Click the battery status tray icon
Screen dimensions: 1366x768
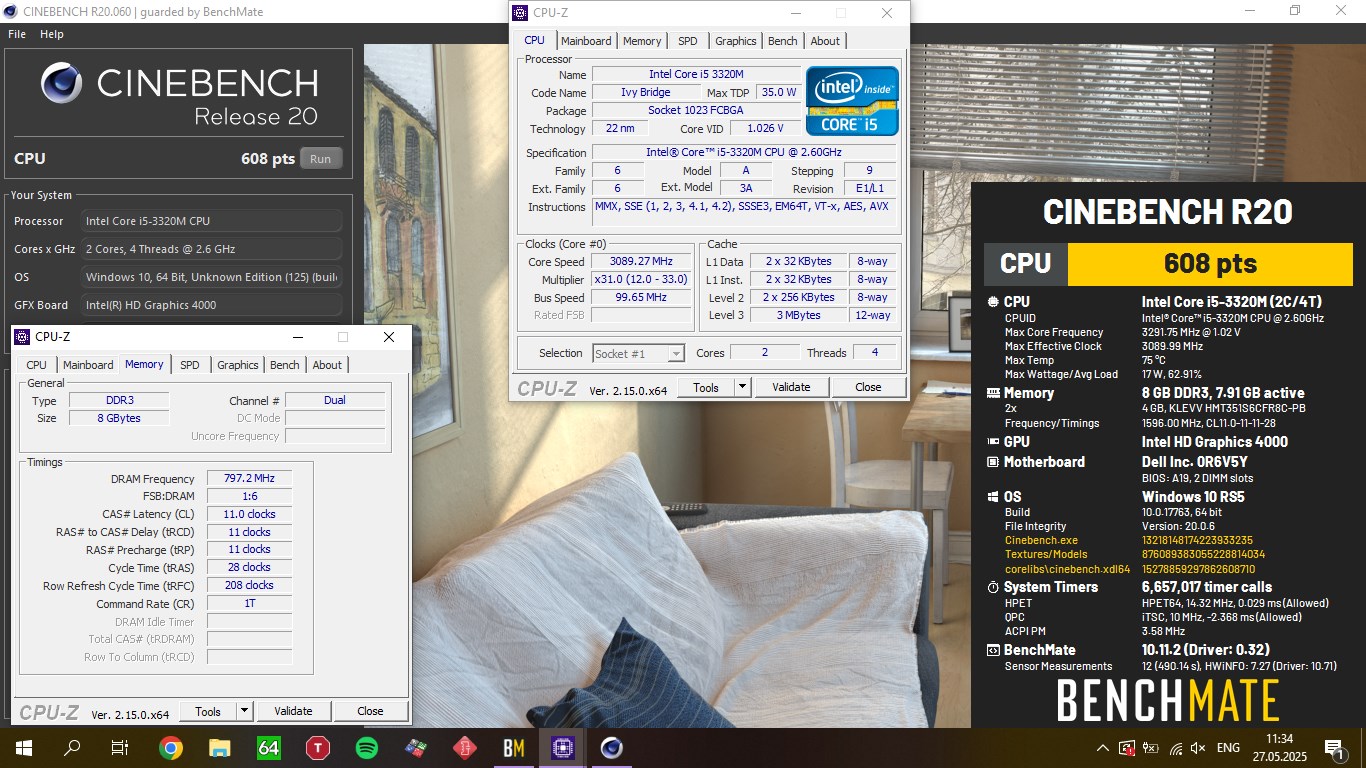(x=1151, y=748)
